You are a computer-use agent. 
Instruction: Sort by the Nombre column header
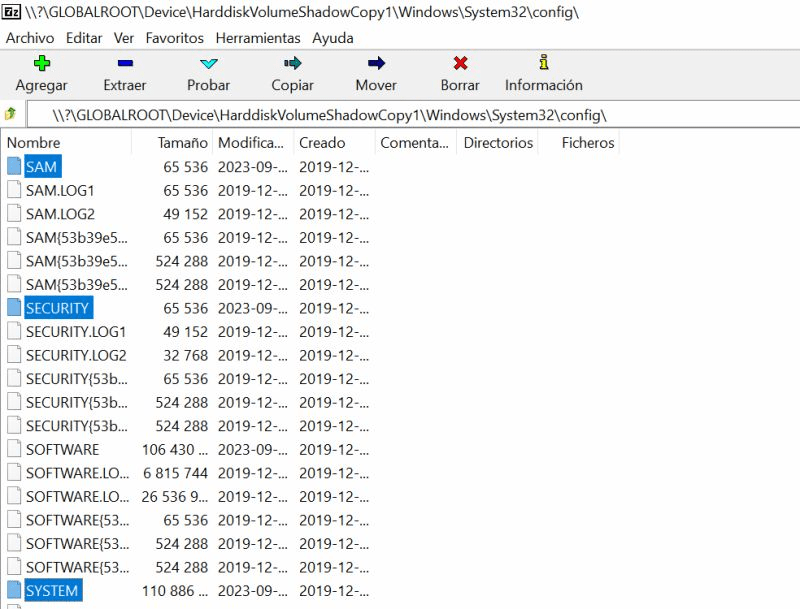[34, 143]
